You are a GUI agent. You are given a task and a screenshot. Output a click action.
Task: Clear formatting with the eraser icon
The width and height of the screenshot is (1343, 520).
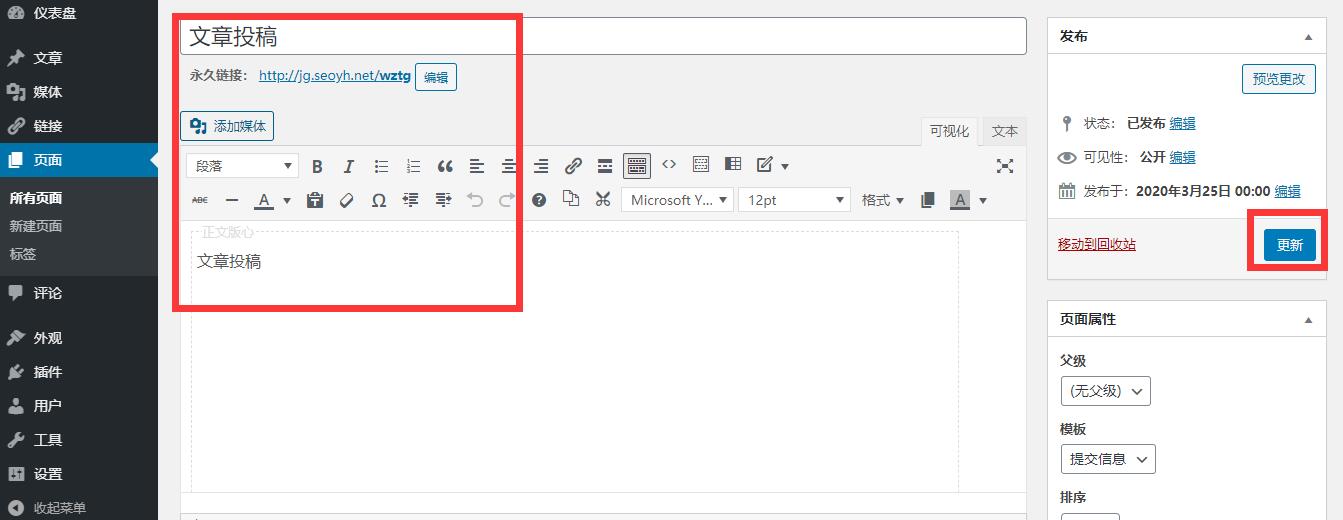(347, 200)
